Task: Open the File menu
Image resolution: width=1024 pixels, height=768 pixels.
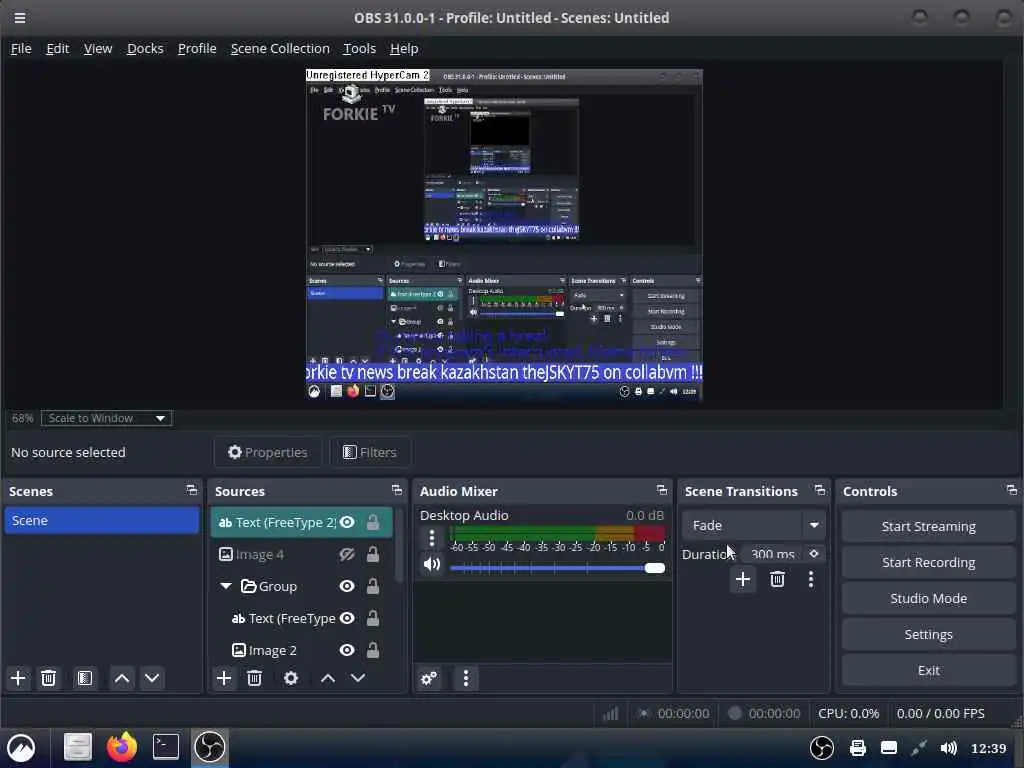Action: [x=21, y=48]
